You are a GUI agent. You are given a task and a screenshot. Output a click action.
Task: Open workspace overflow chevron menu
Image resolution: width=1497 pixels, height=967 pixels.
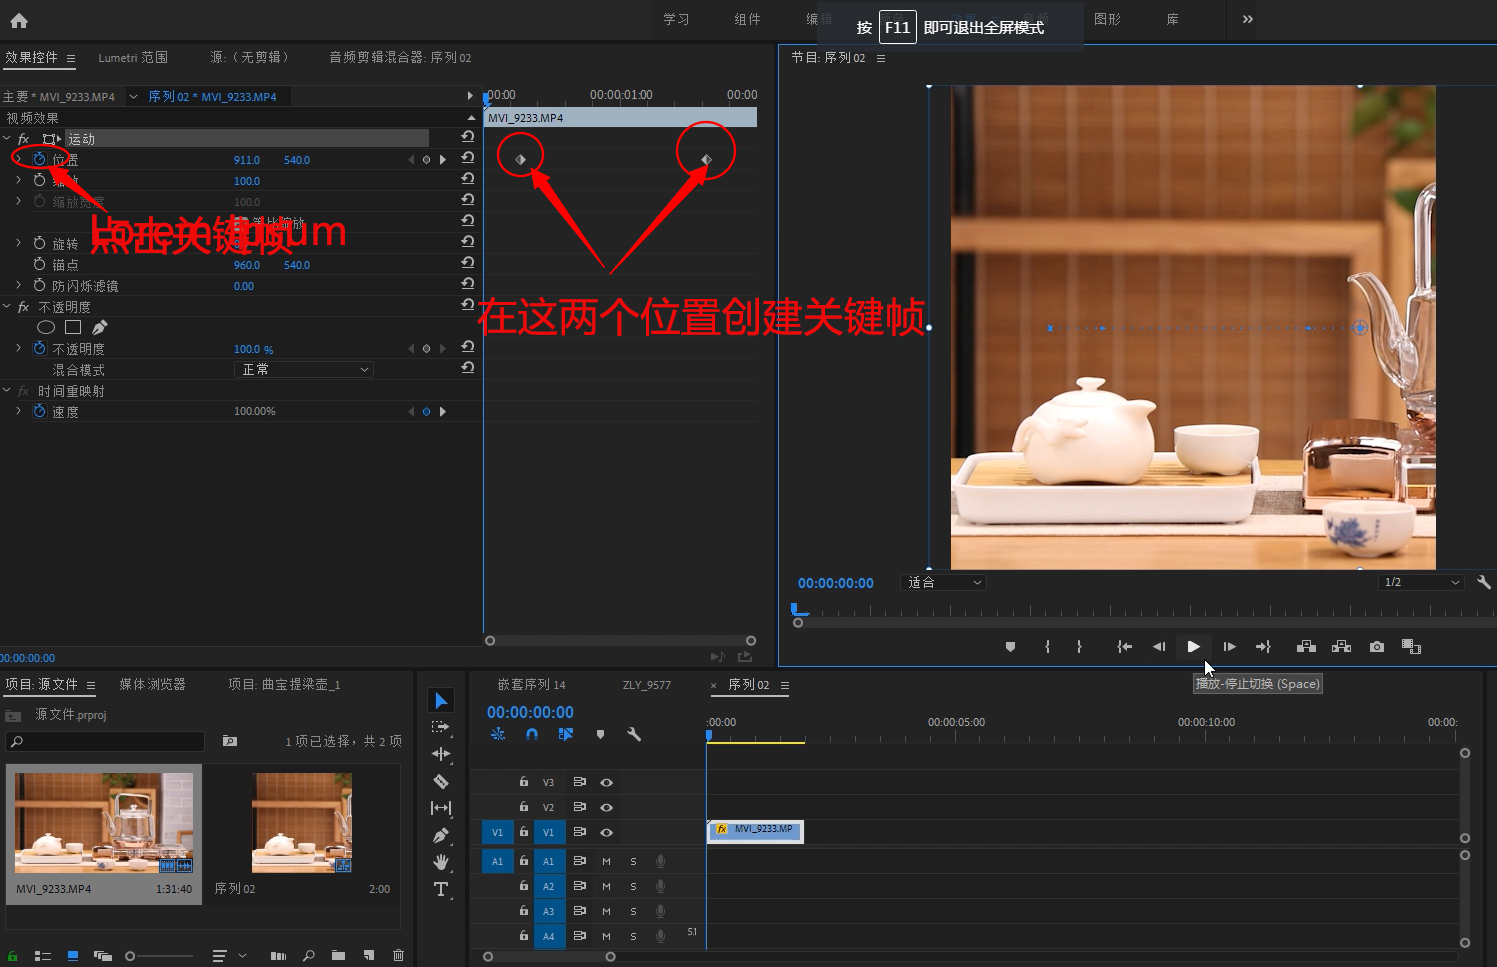coord(1248,19)
